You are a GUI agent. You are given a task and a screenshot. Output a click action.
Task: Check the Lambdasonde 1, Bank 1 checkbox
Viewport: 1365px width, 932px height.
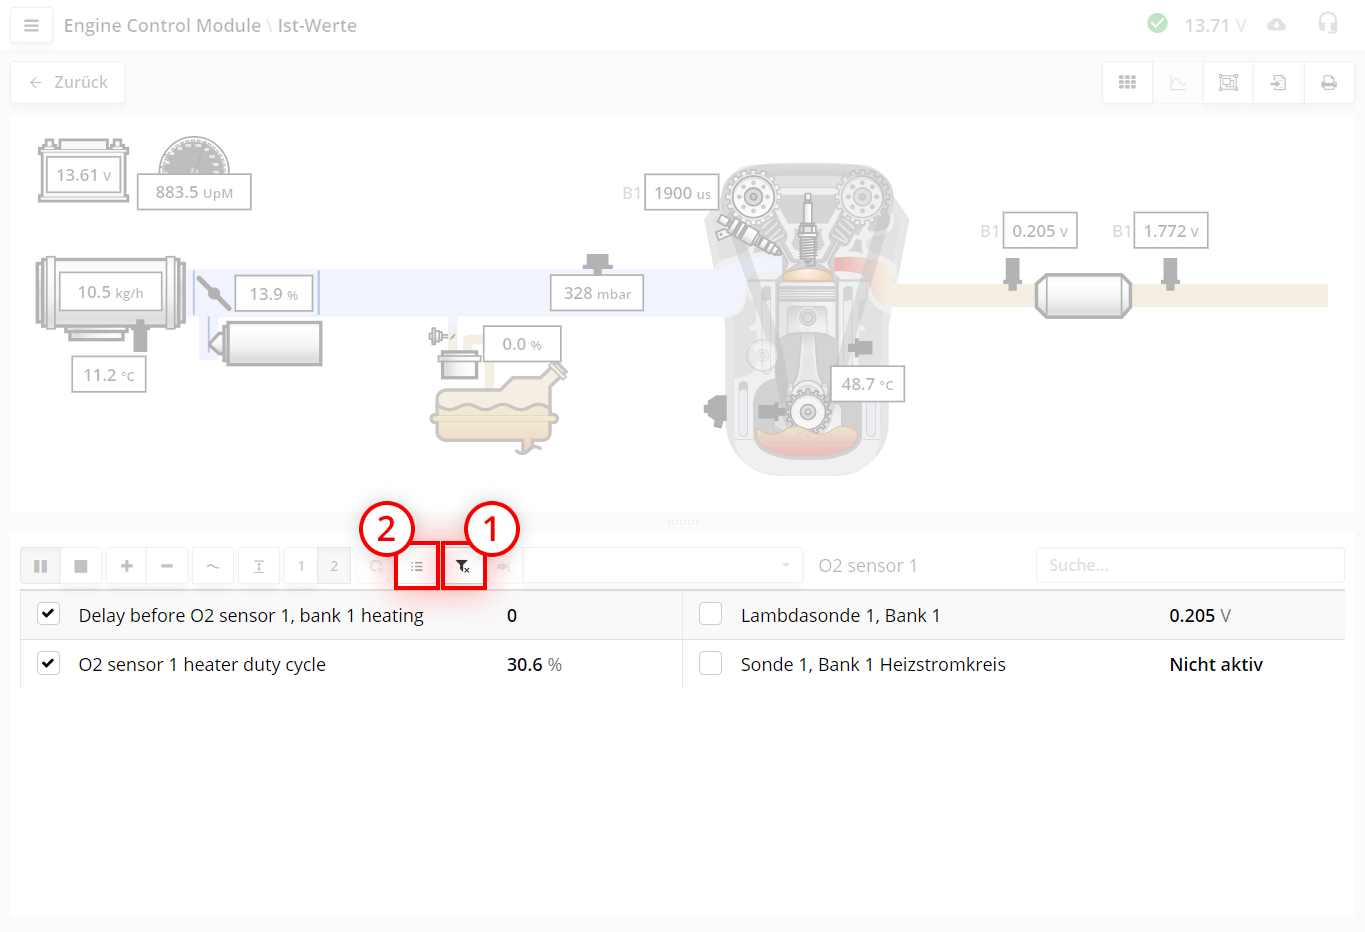point(710,614)
